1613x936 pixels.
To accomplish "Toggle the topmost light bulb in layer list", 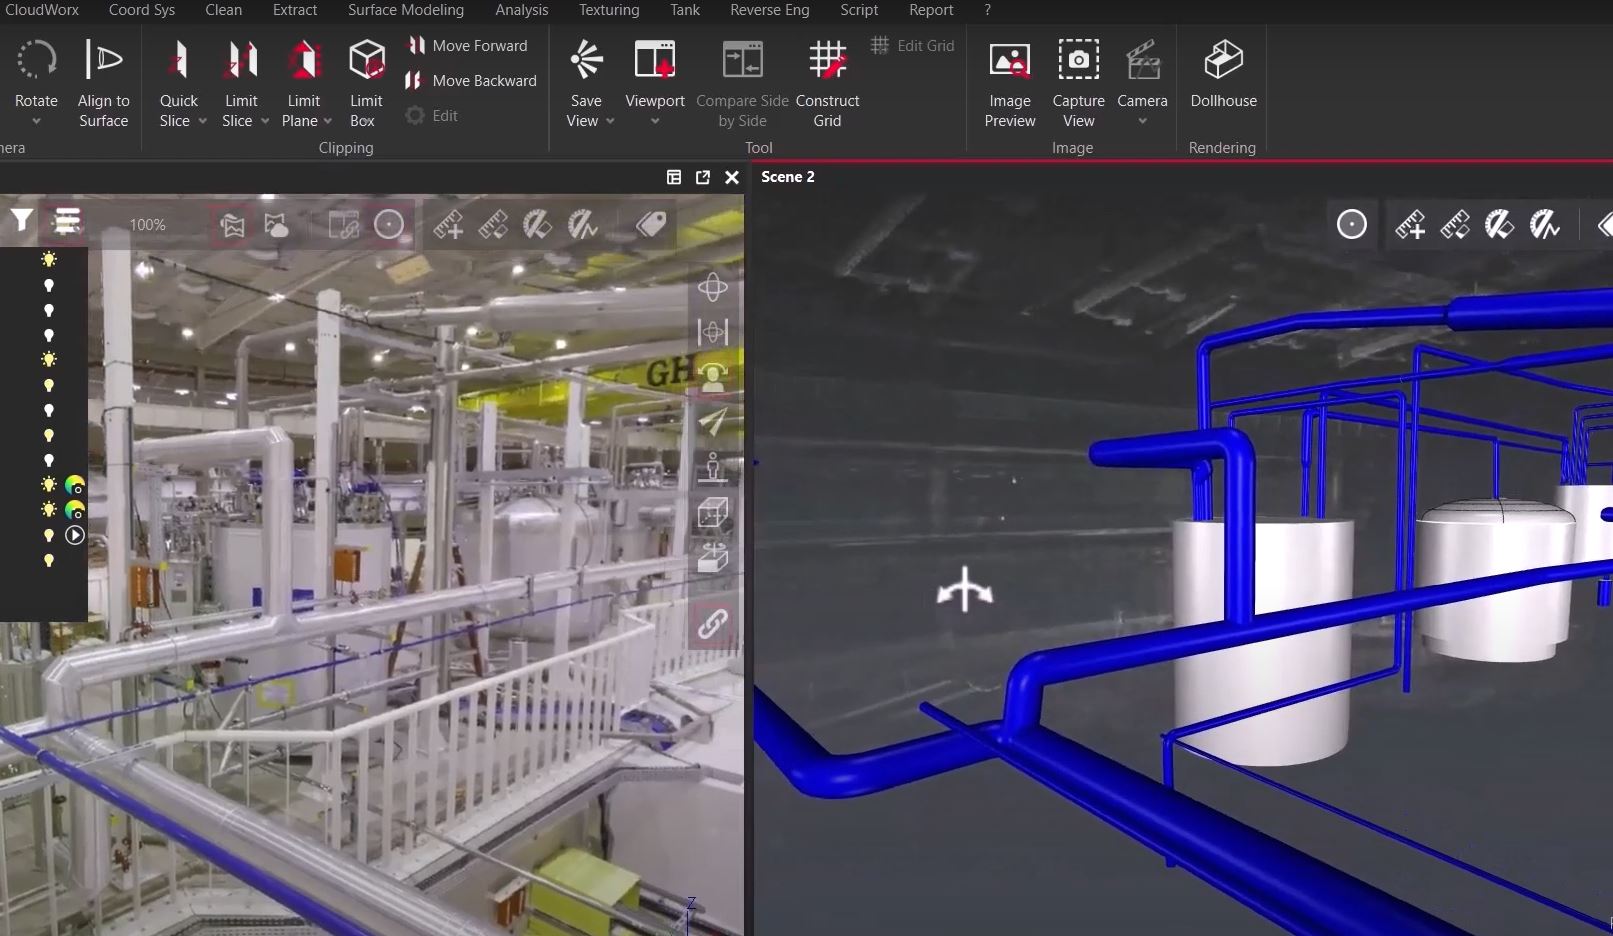I will tap(49, 260).
